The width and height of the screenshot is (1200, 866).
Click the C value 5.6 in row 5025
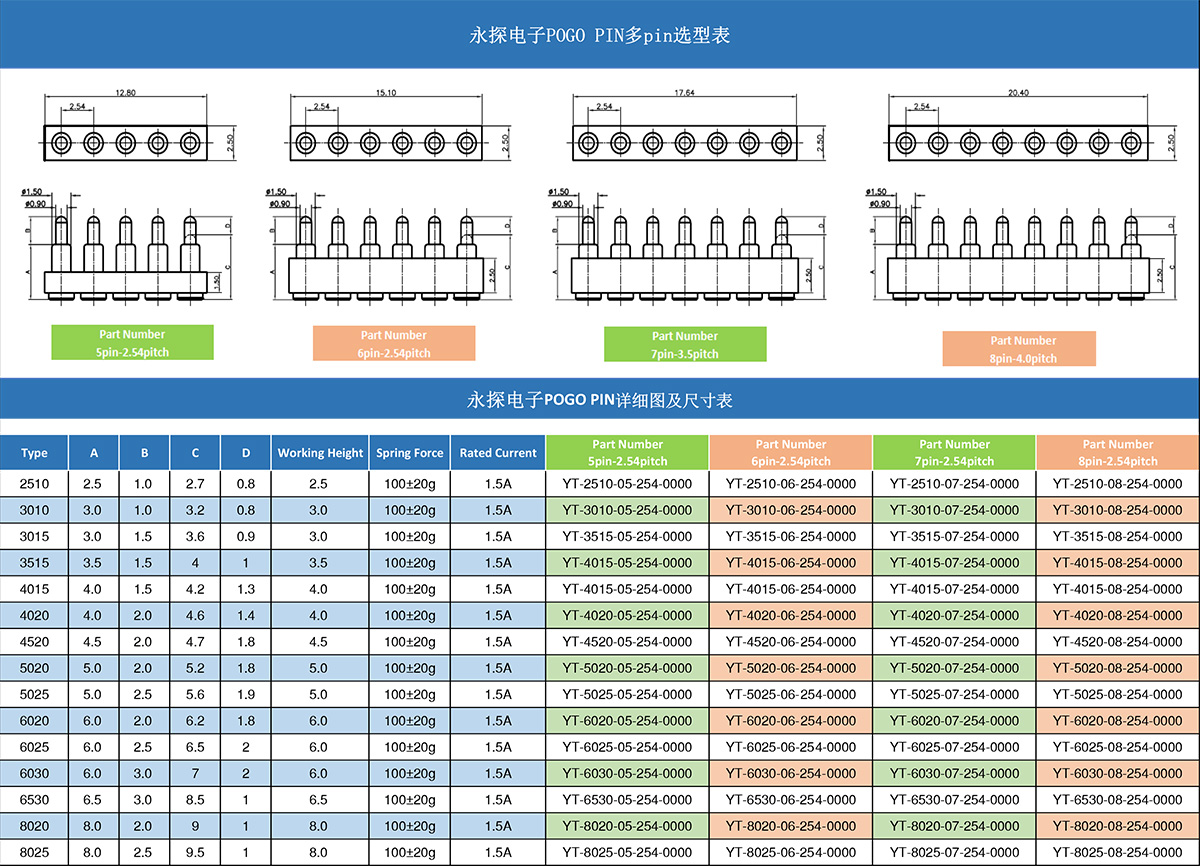(195, 694)
